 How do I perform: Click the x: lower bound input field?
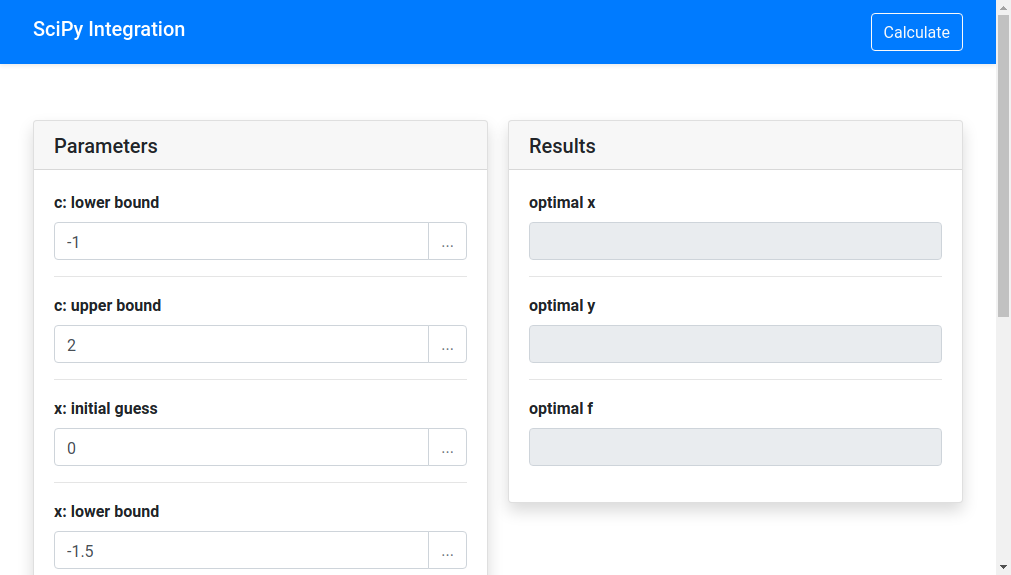coord(241,551)
